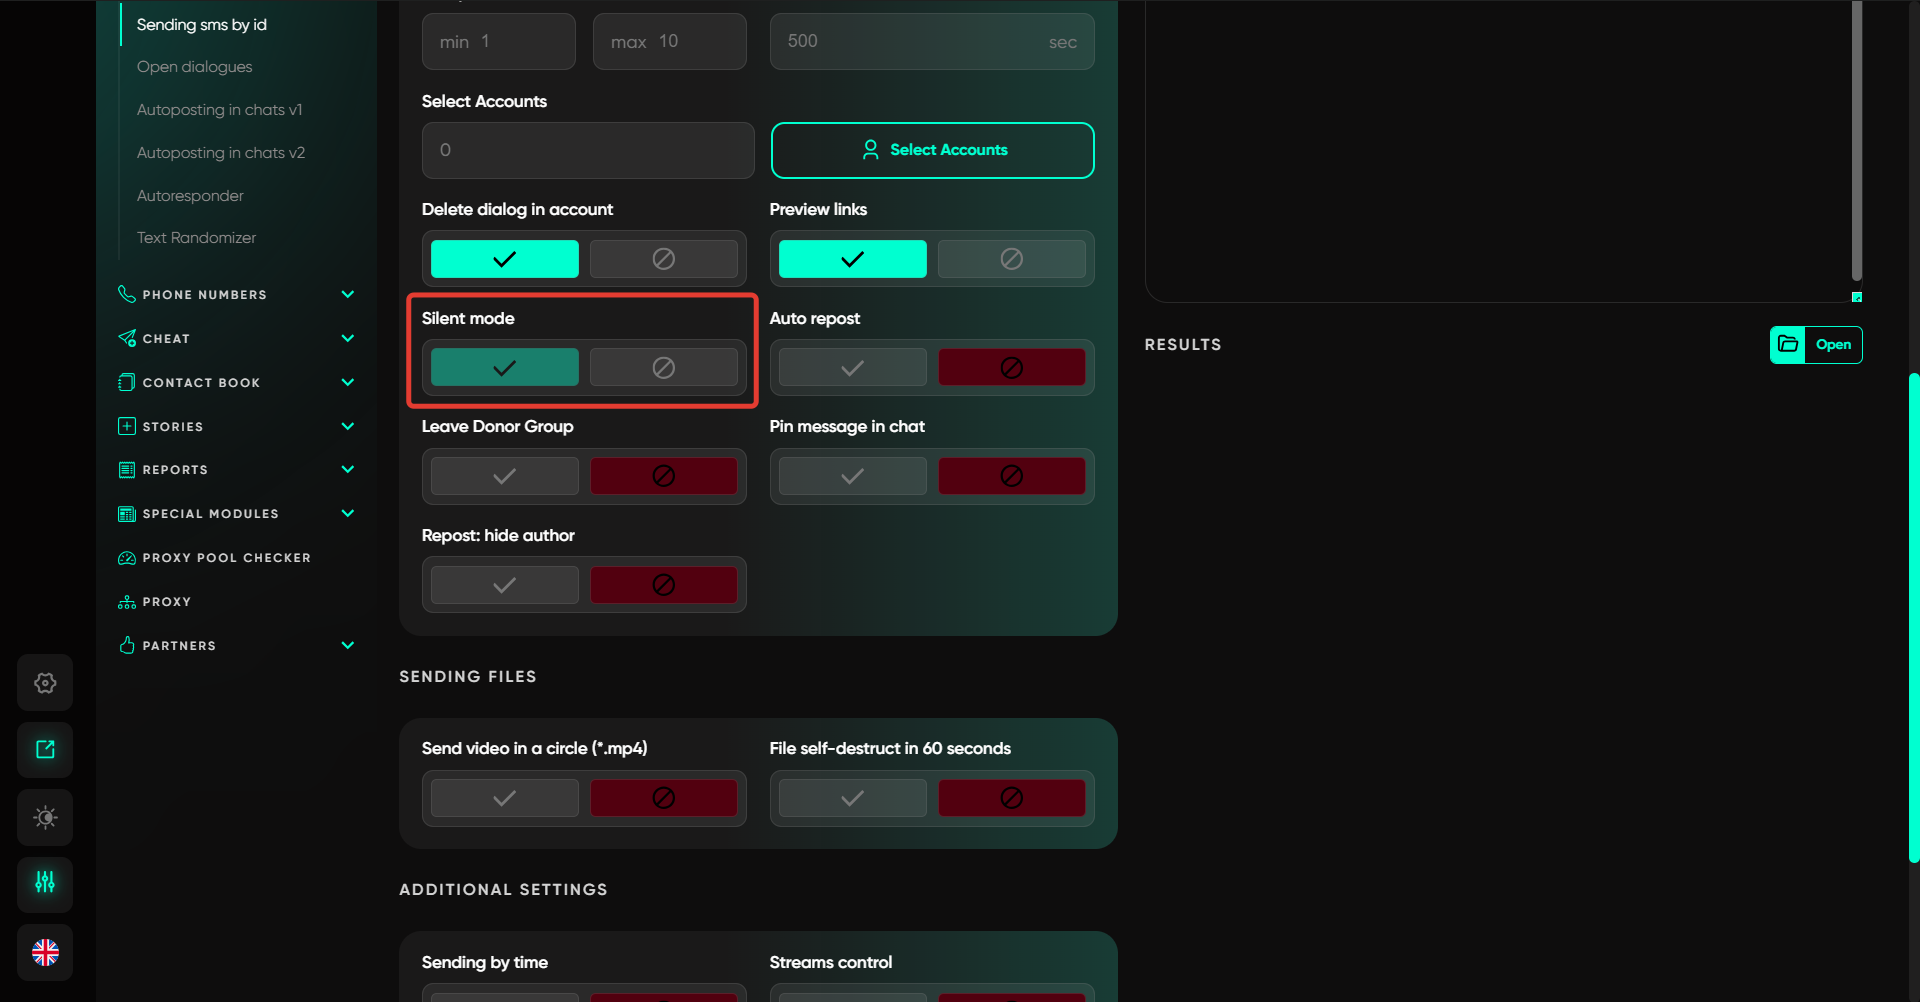The height and width of the screenshot is (1002, 1920).
Task: Click the sliders equalizer icon
Action: [x=45, y=884]
